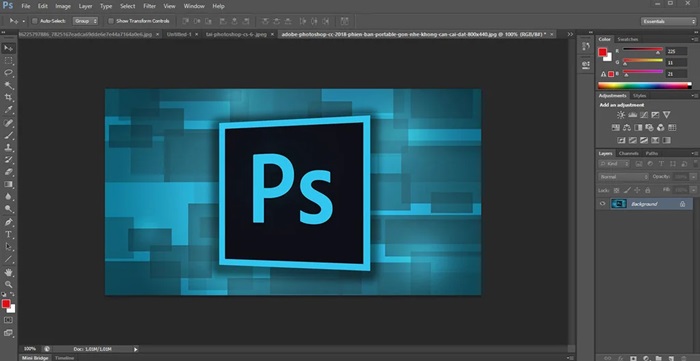Select the Magic Wand tool

(x=8, y=85)
